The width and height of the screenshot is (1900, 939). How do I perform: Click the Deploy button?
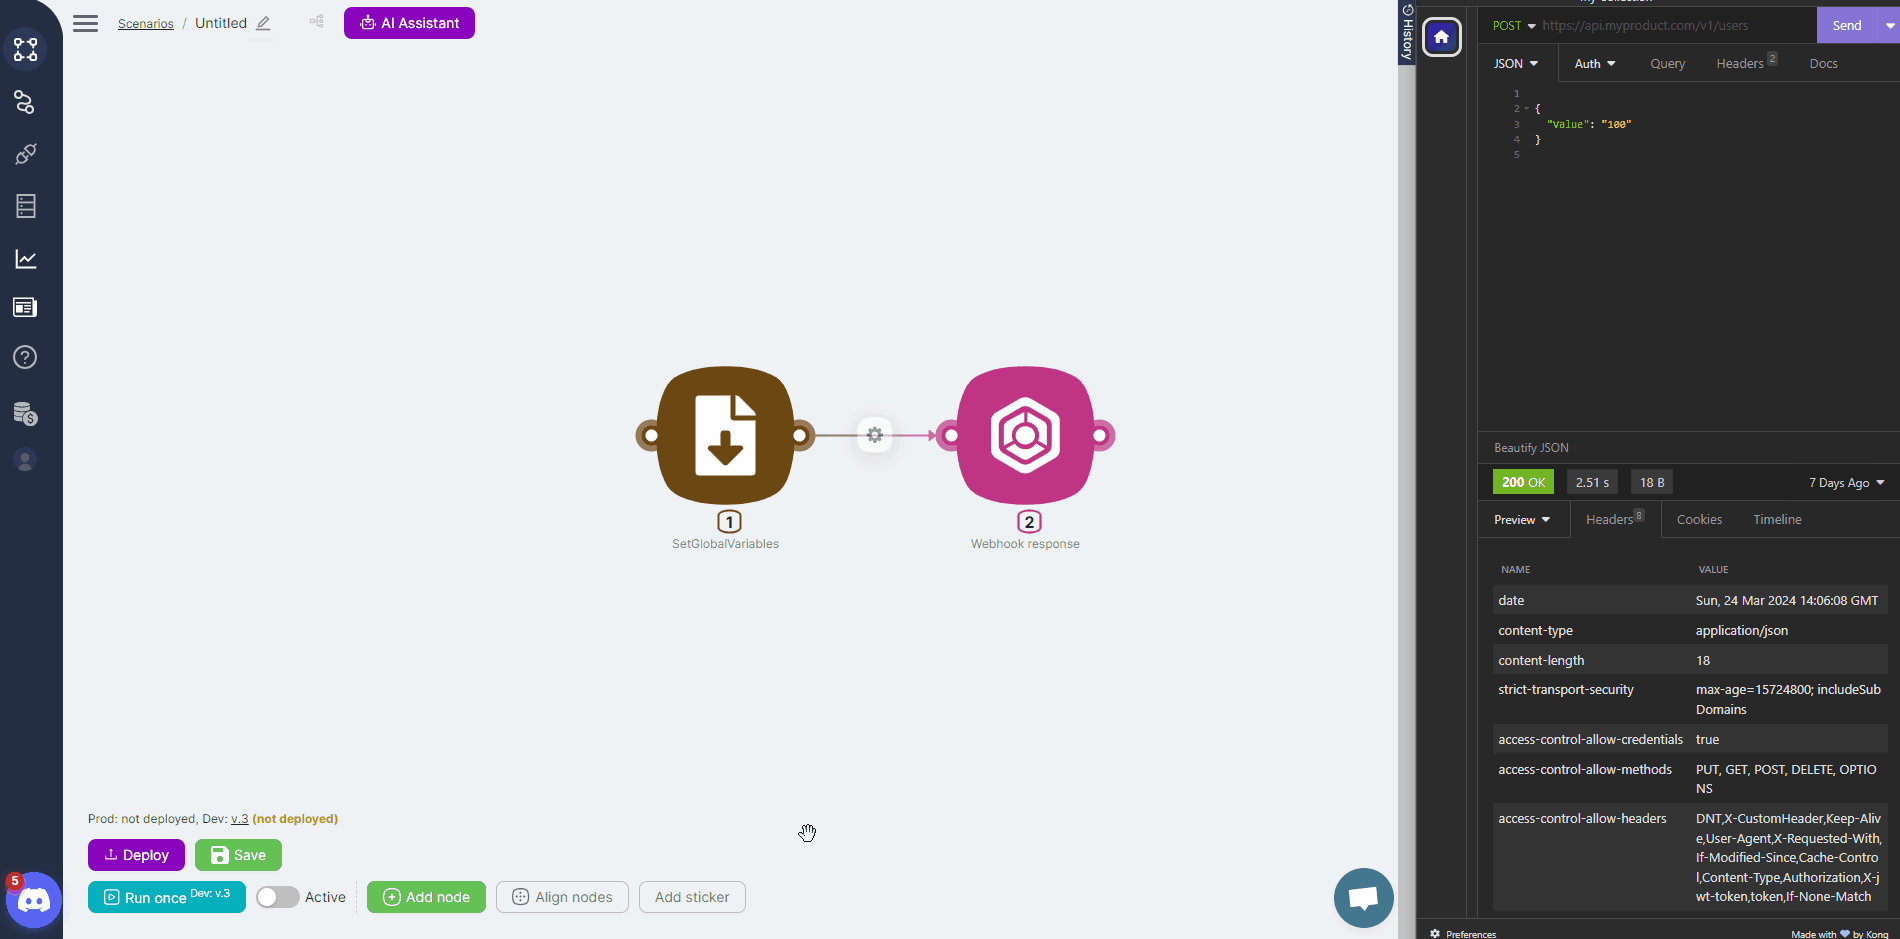[136, 855]
